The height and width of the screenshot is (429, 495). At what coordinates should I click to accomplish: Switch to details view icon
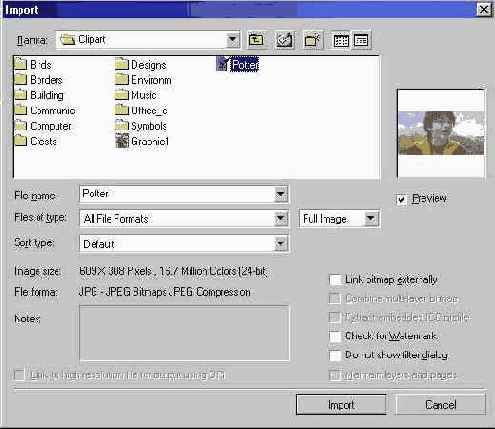361,41
